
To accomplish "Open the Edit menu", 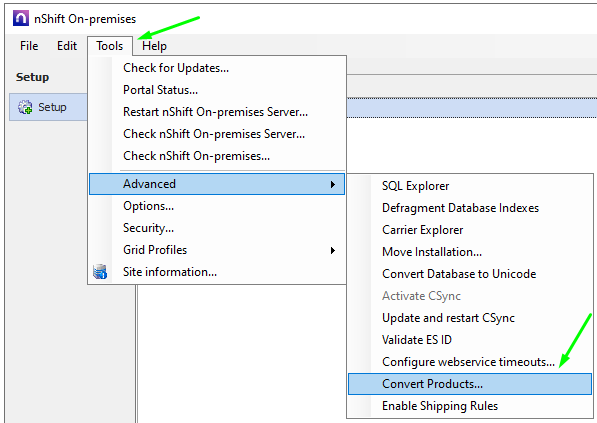I will click(67, 46).
